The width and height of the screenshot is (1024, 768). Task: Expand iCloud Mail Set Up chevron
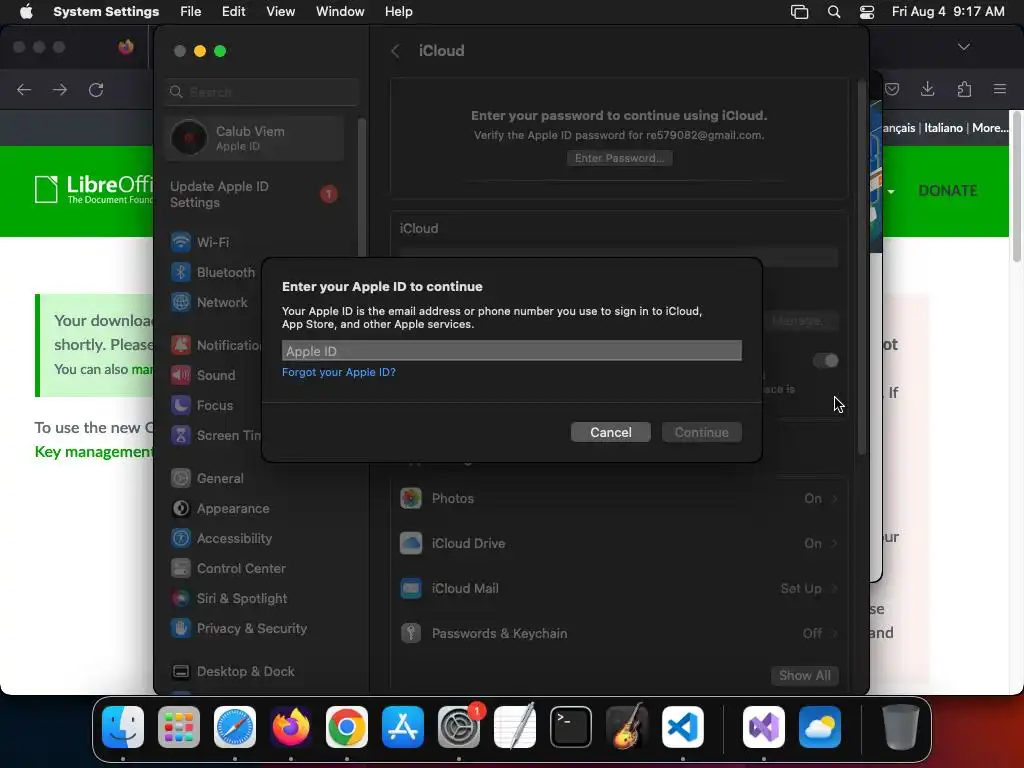835,588
